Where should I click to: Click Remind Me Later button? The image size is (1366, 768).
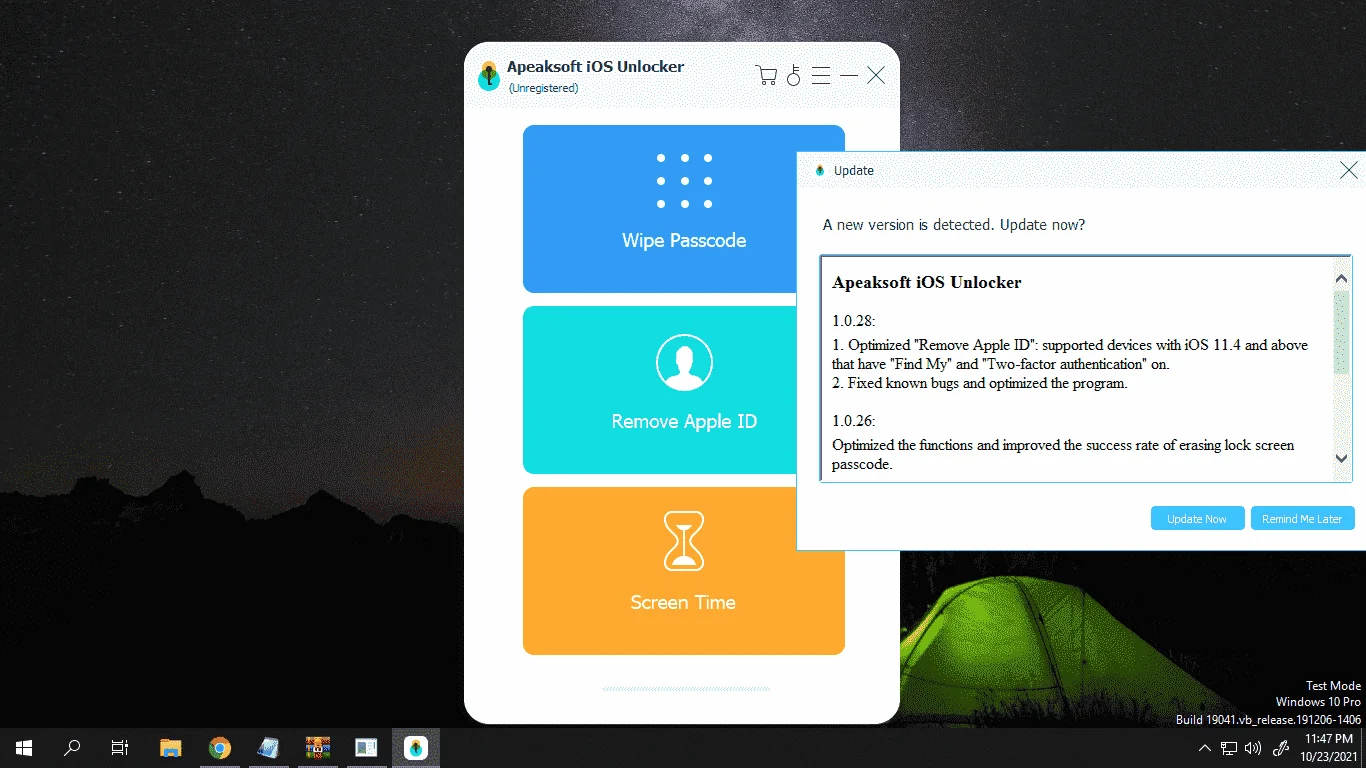coord(1302,518)
